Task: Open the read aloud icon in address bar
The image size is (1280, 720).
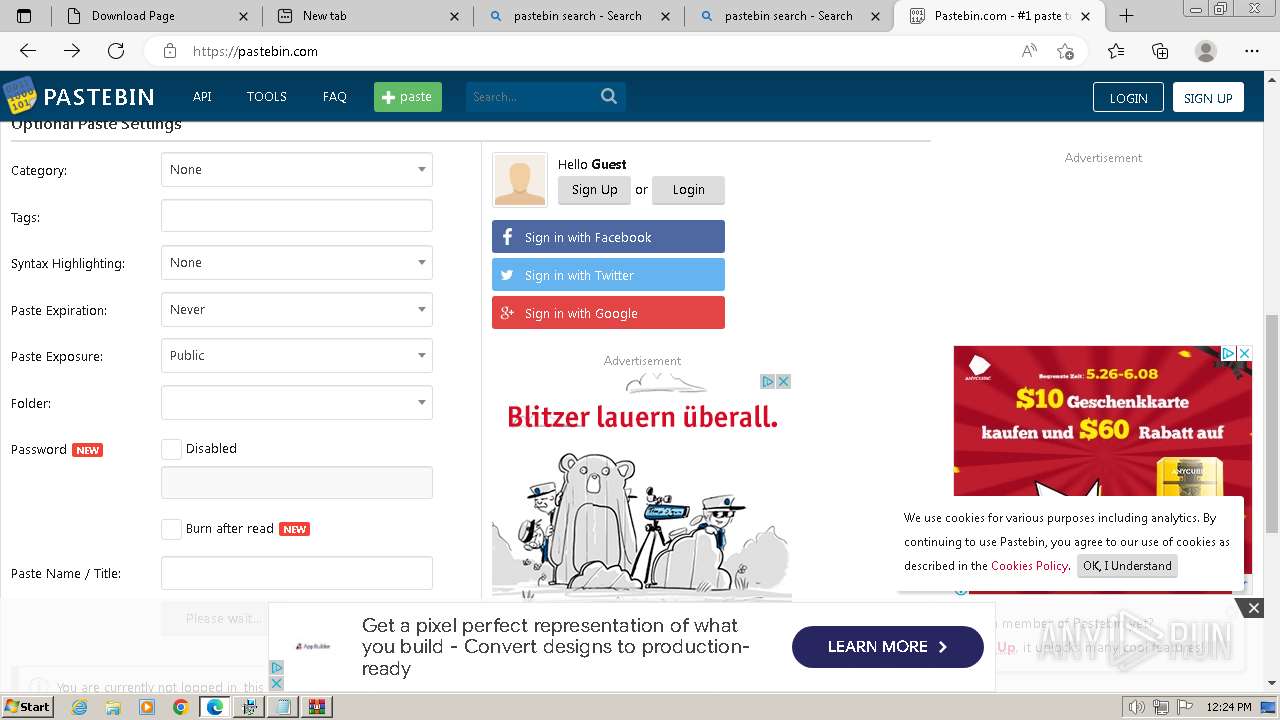Action: tap(1029, 51)
